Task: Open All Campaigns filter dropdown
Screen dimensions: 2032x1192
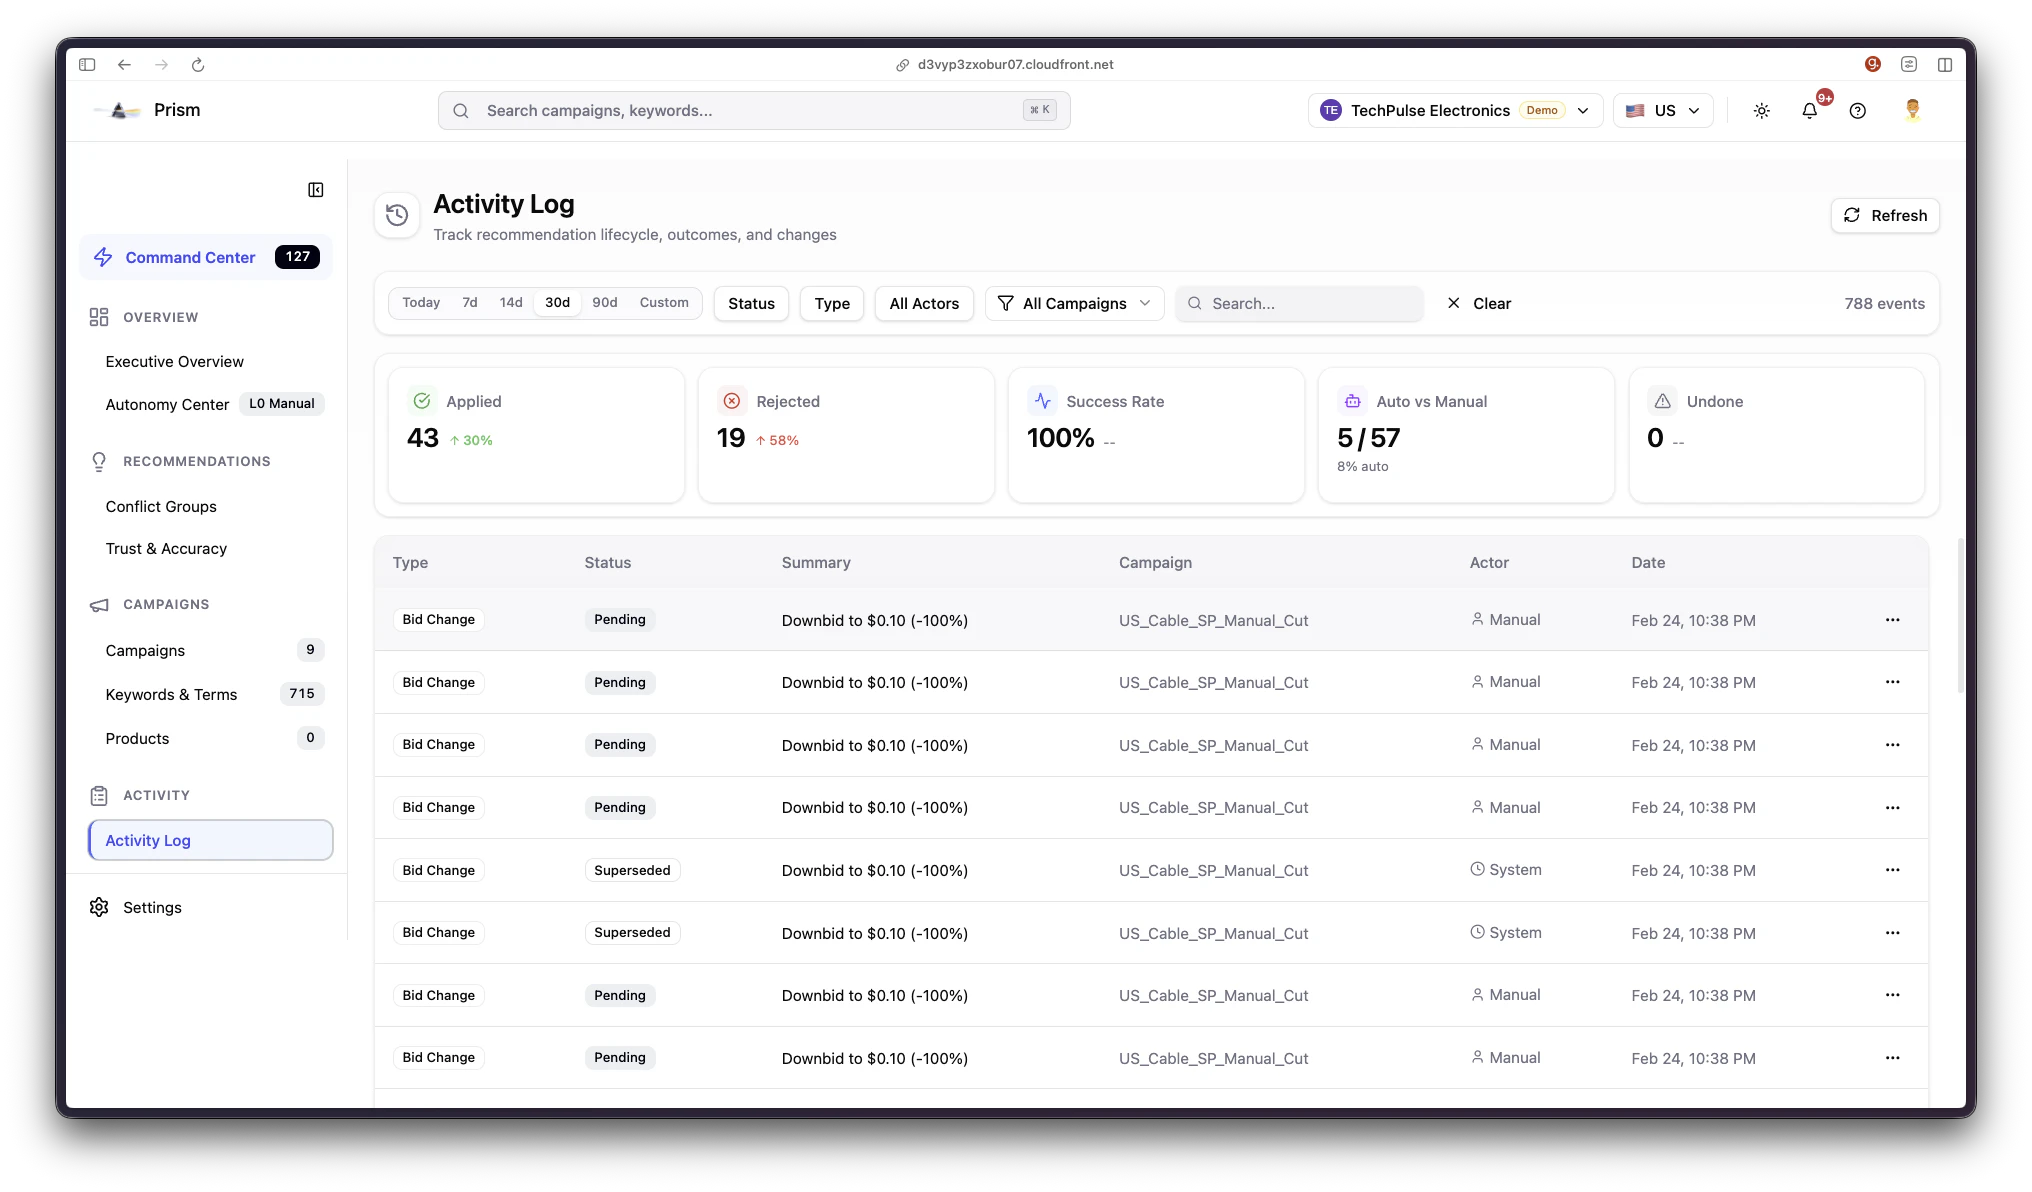Action: point(1074,303)
